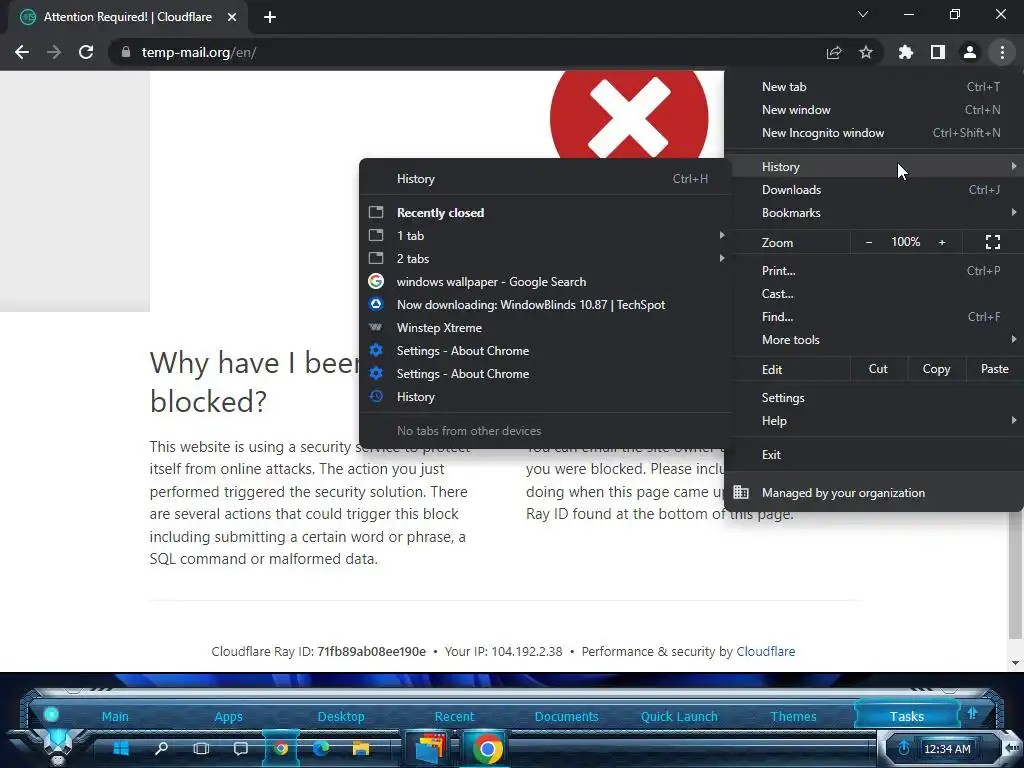This screenshot has height=768, width=1024.
Task: Reopen WindowBlinds TechSpot download page
Action: pyautogui.click(x=545, y=305)
